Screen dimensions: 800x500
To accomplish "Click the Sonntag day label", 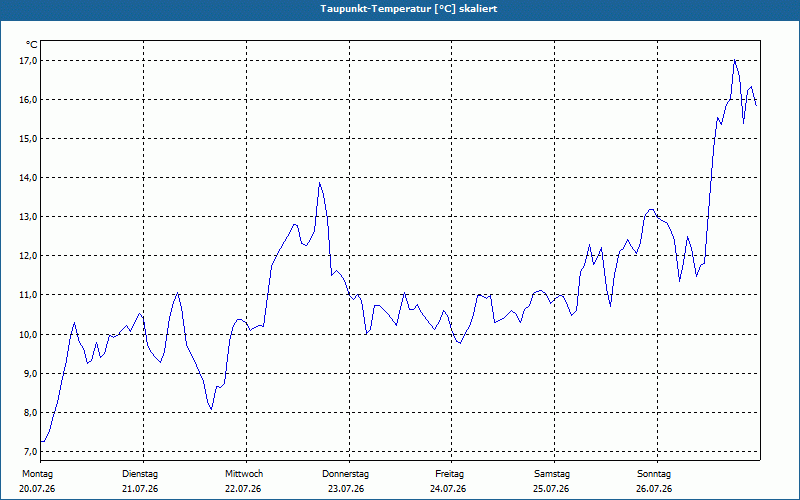I will coord(654,474).
